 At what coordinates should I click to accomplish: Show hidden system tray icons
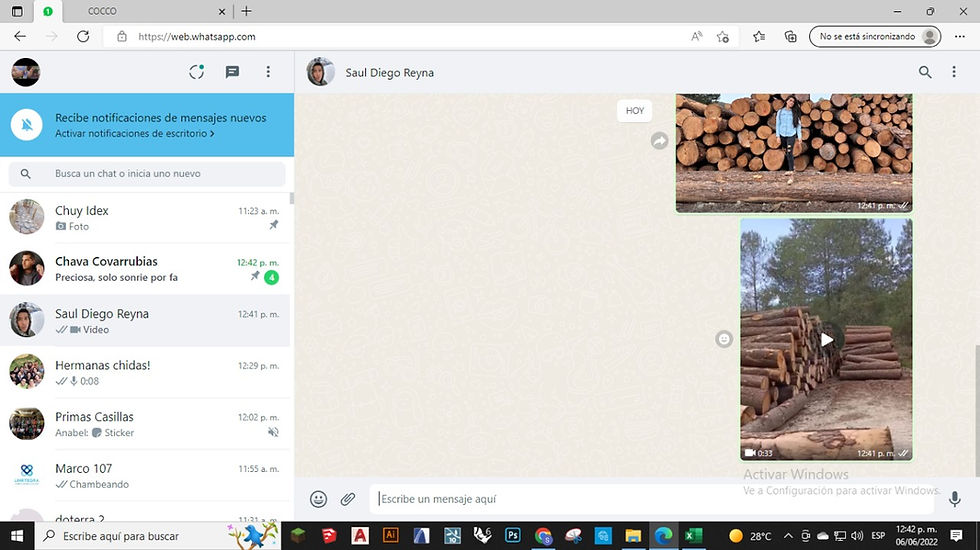click(788, 536)
